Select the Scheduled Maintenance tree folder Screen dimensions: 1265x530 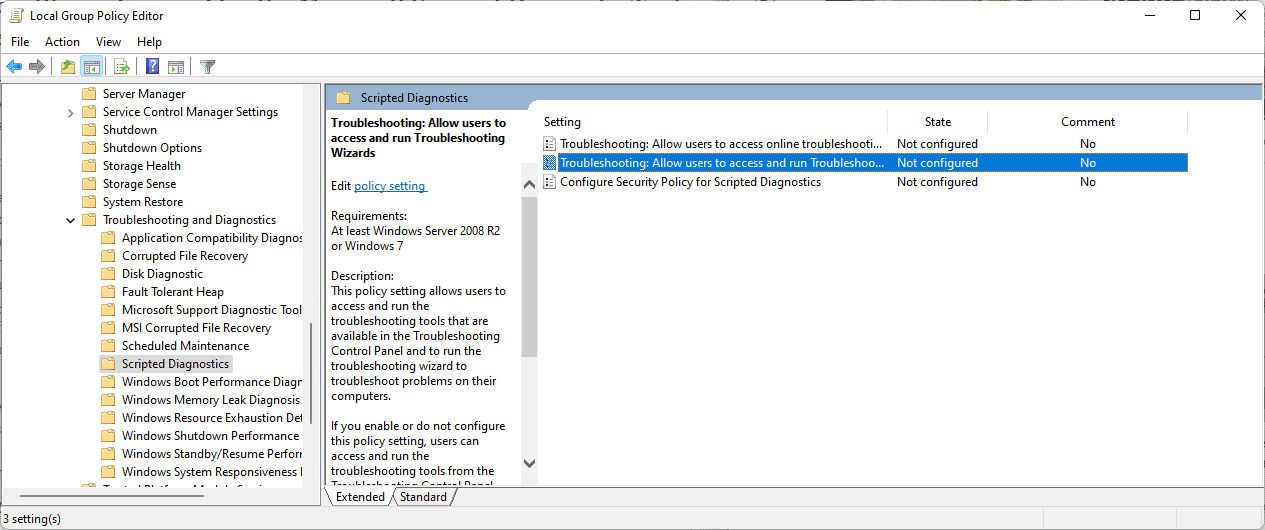click(x=185, y=346)
